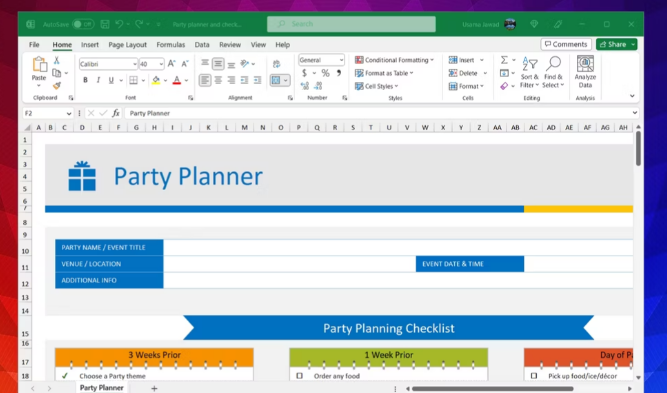This screenshot has width=667, height=393.
Task: Switch to the Formulas tab
Action: point(171,45)
